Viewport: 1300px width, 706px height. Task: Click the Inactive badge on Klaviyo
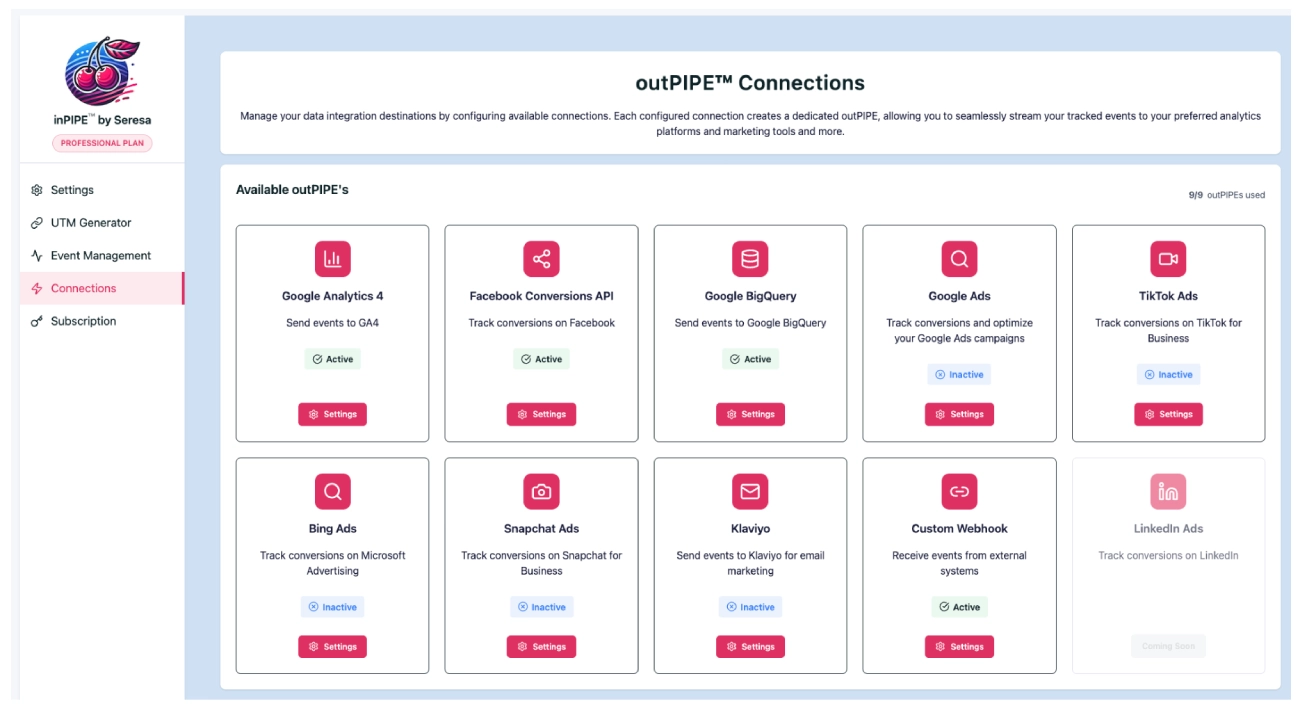click(x=750, y=607)
